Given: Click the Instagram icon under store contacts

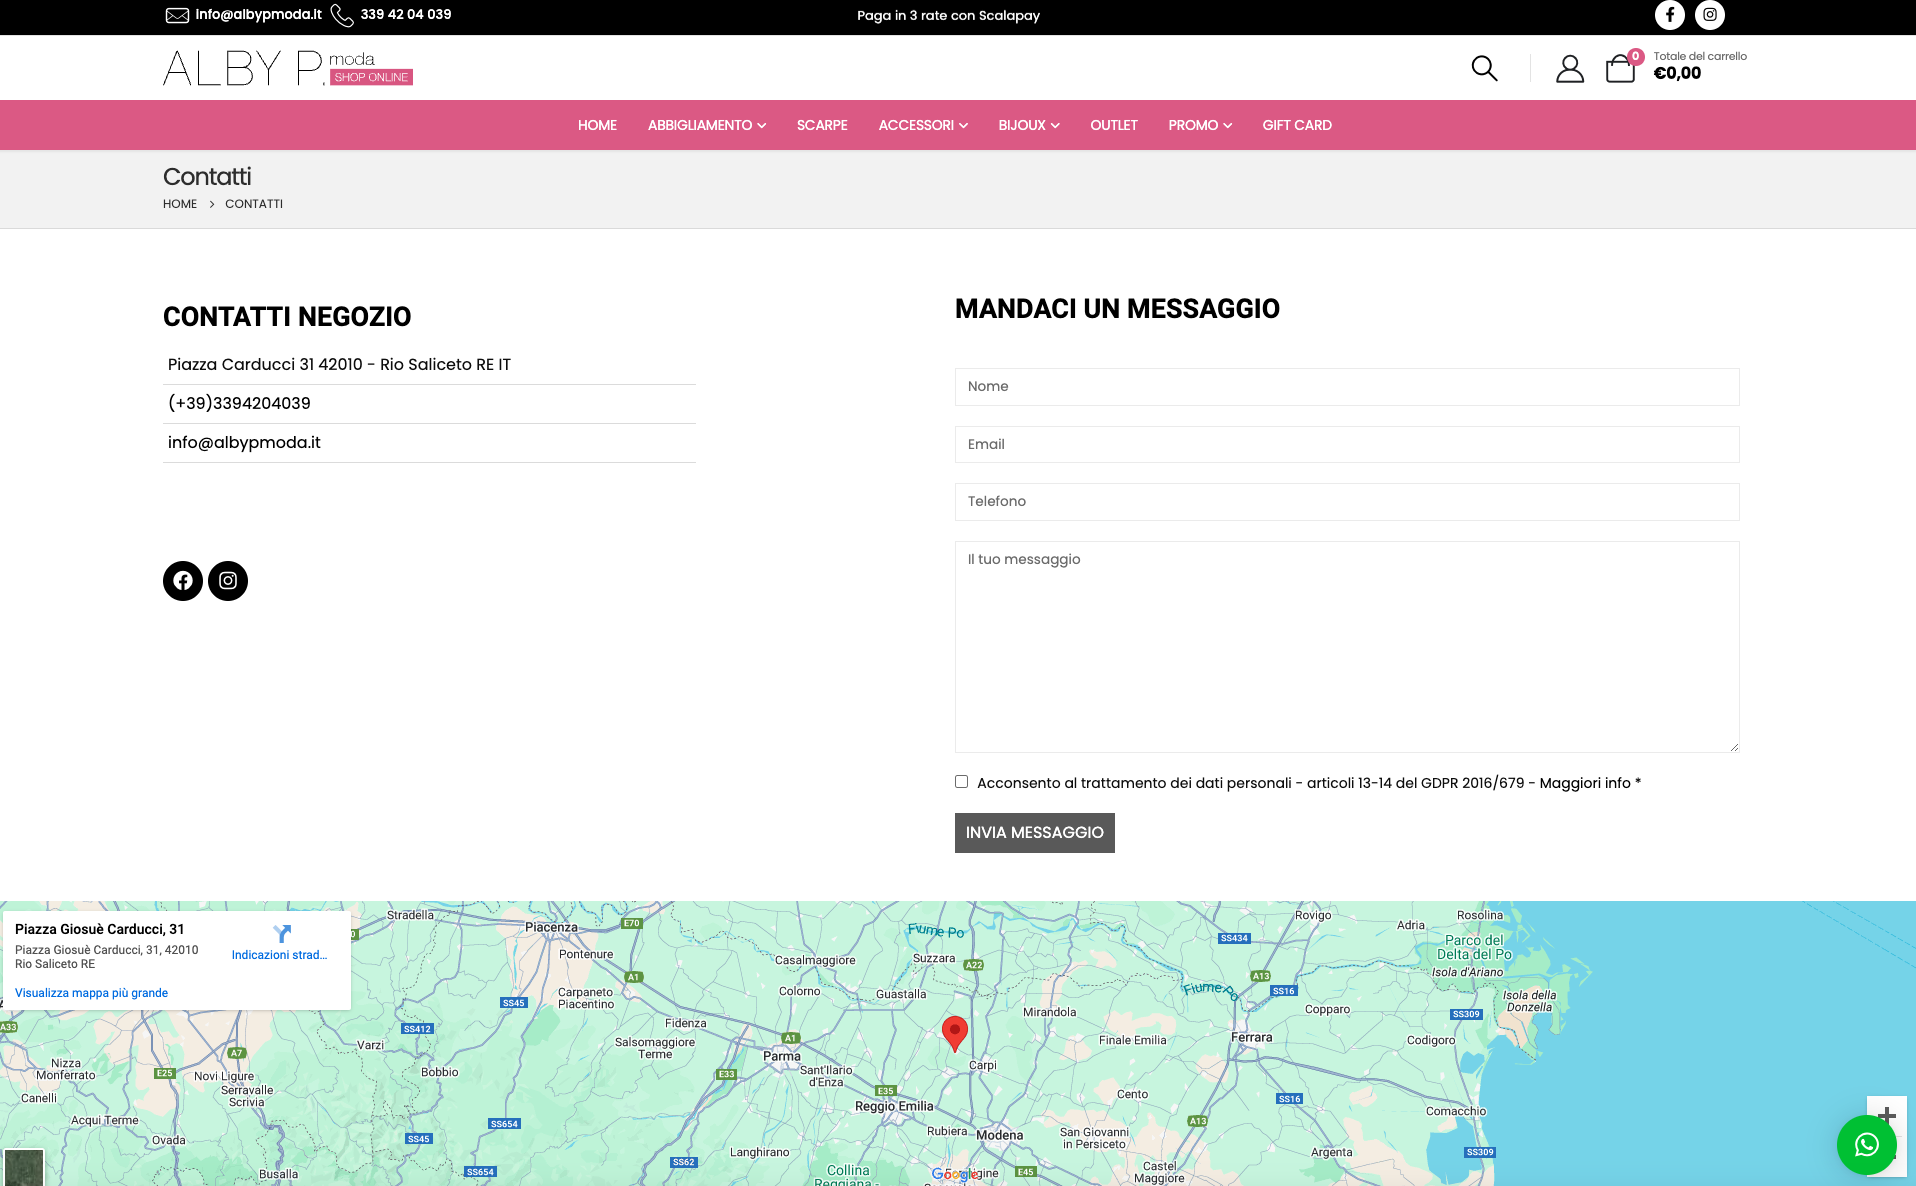Looking at the screenshot, I should point(227,580).
